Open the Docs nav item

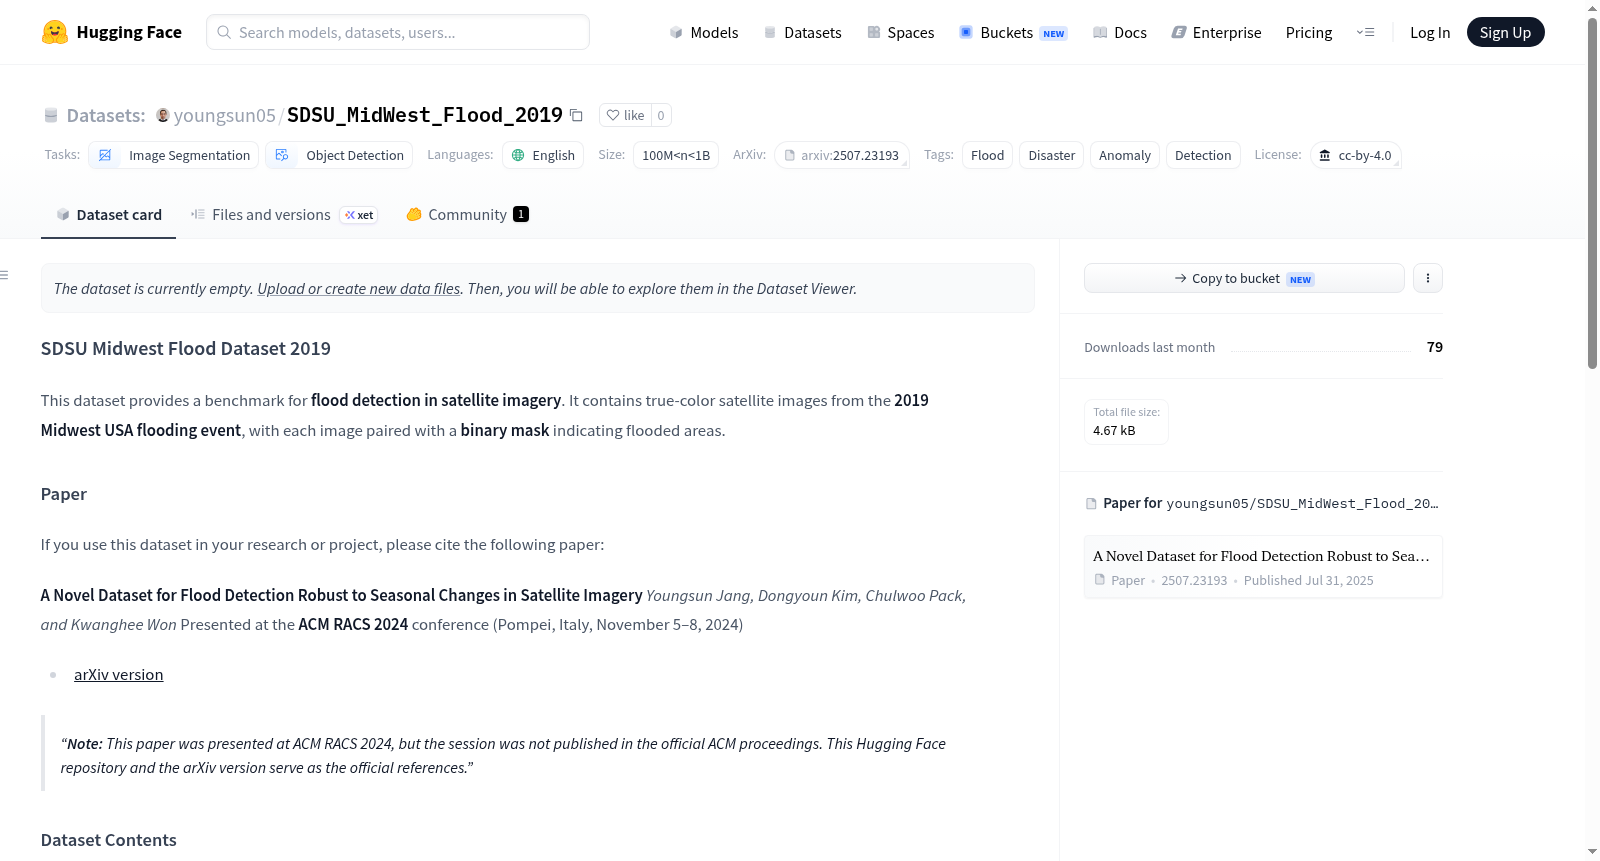tap(1120, 32)
